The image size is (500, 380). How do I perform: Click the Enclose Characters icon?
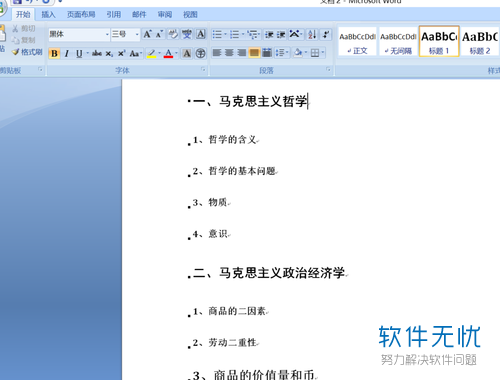click(200, 53)
